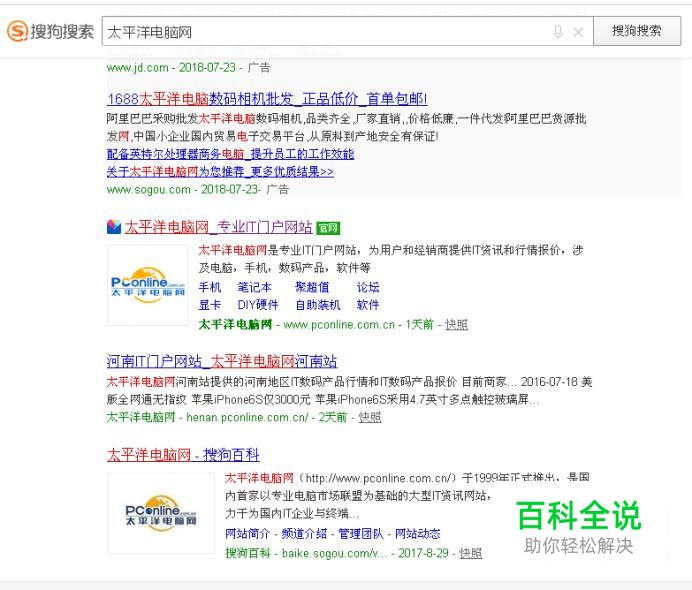This screenshot has height=590, width=692.
Task: Open the 笔记本 sublink
Action: [x=254, y=287]
